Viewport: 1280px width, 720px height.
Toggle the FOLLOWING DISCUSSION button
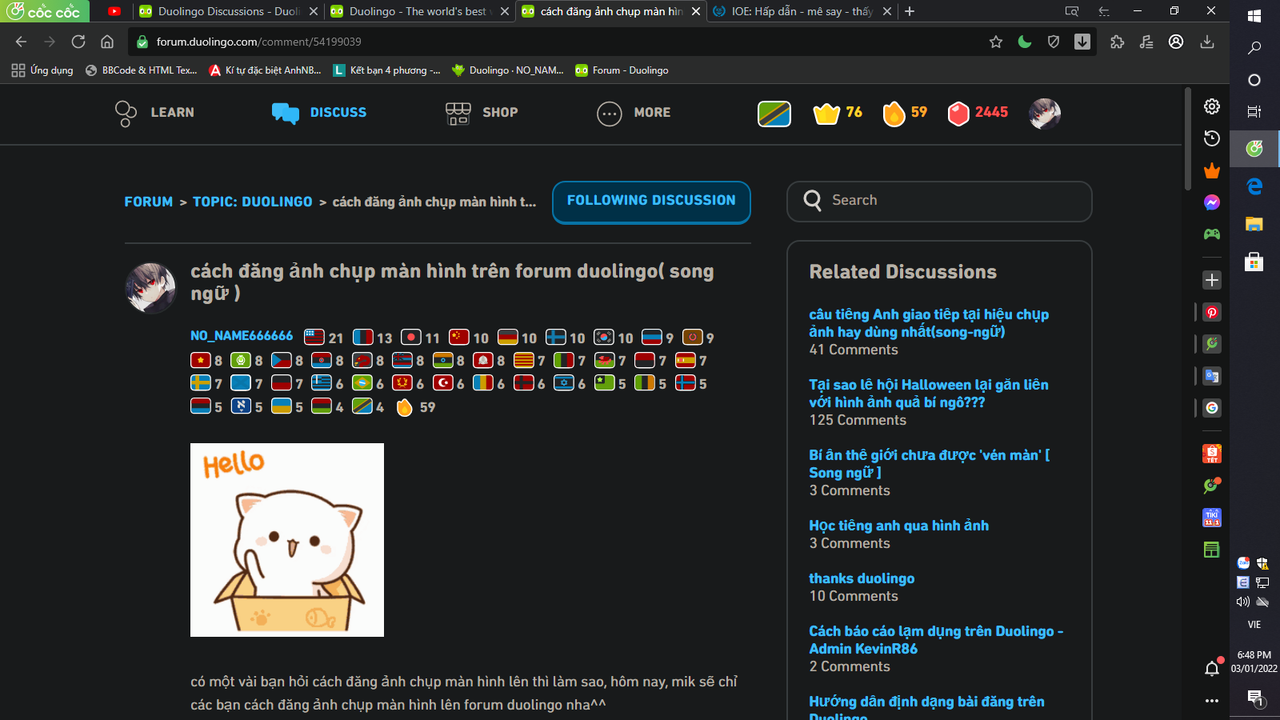pos(651,201)
